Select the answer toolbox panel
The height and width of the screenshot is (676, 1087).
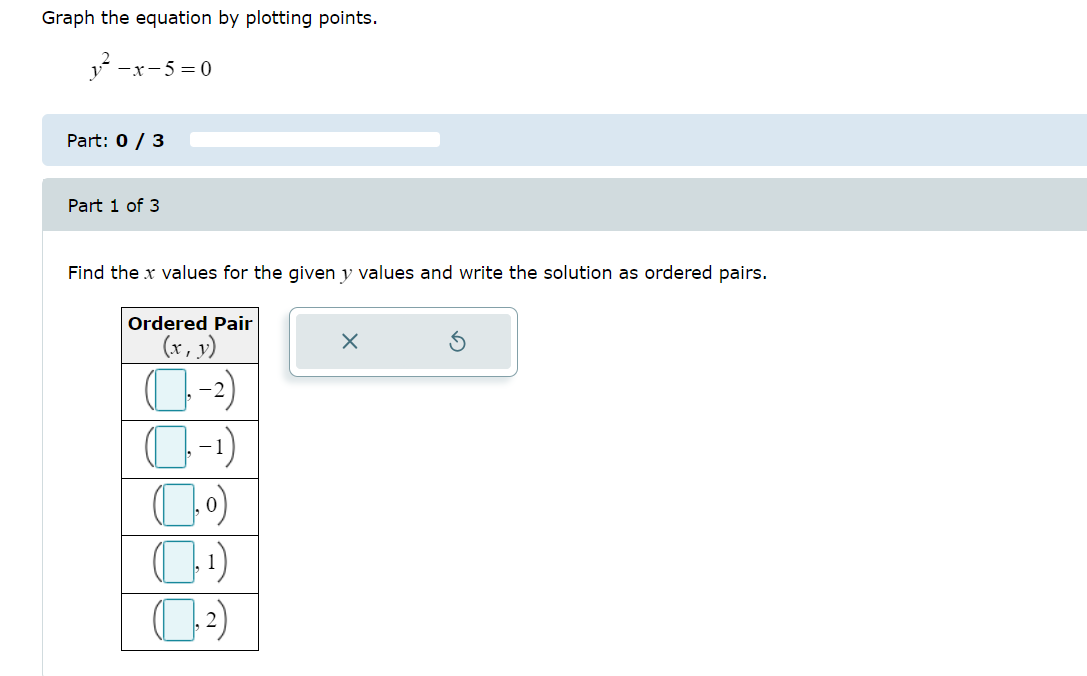403,341
